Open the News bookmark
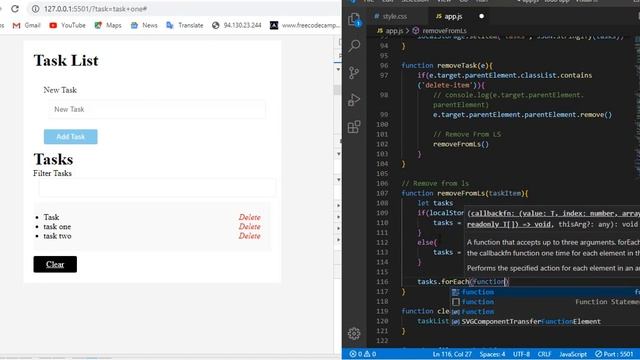 click(144, 25)
